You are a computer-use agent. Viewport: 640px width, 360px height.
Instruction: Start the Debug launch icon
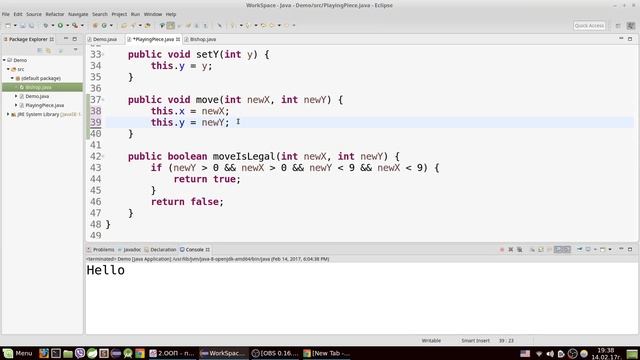pyautogui.click(x=45, y=25)
